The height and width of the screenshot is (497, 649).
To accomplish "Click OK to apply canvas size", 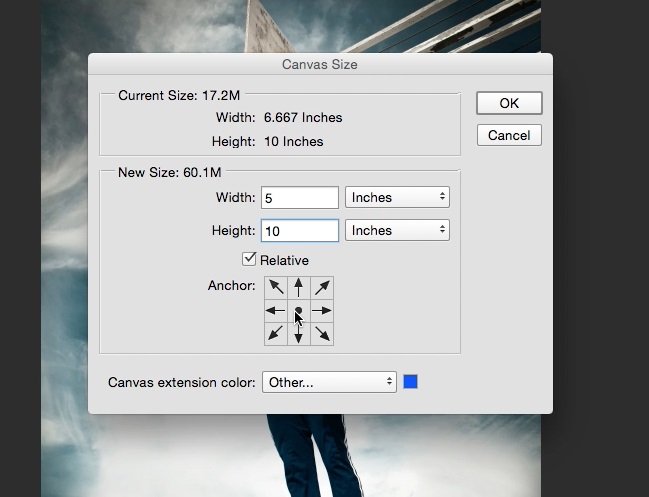I will click(x=509, y=103).
